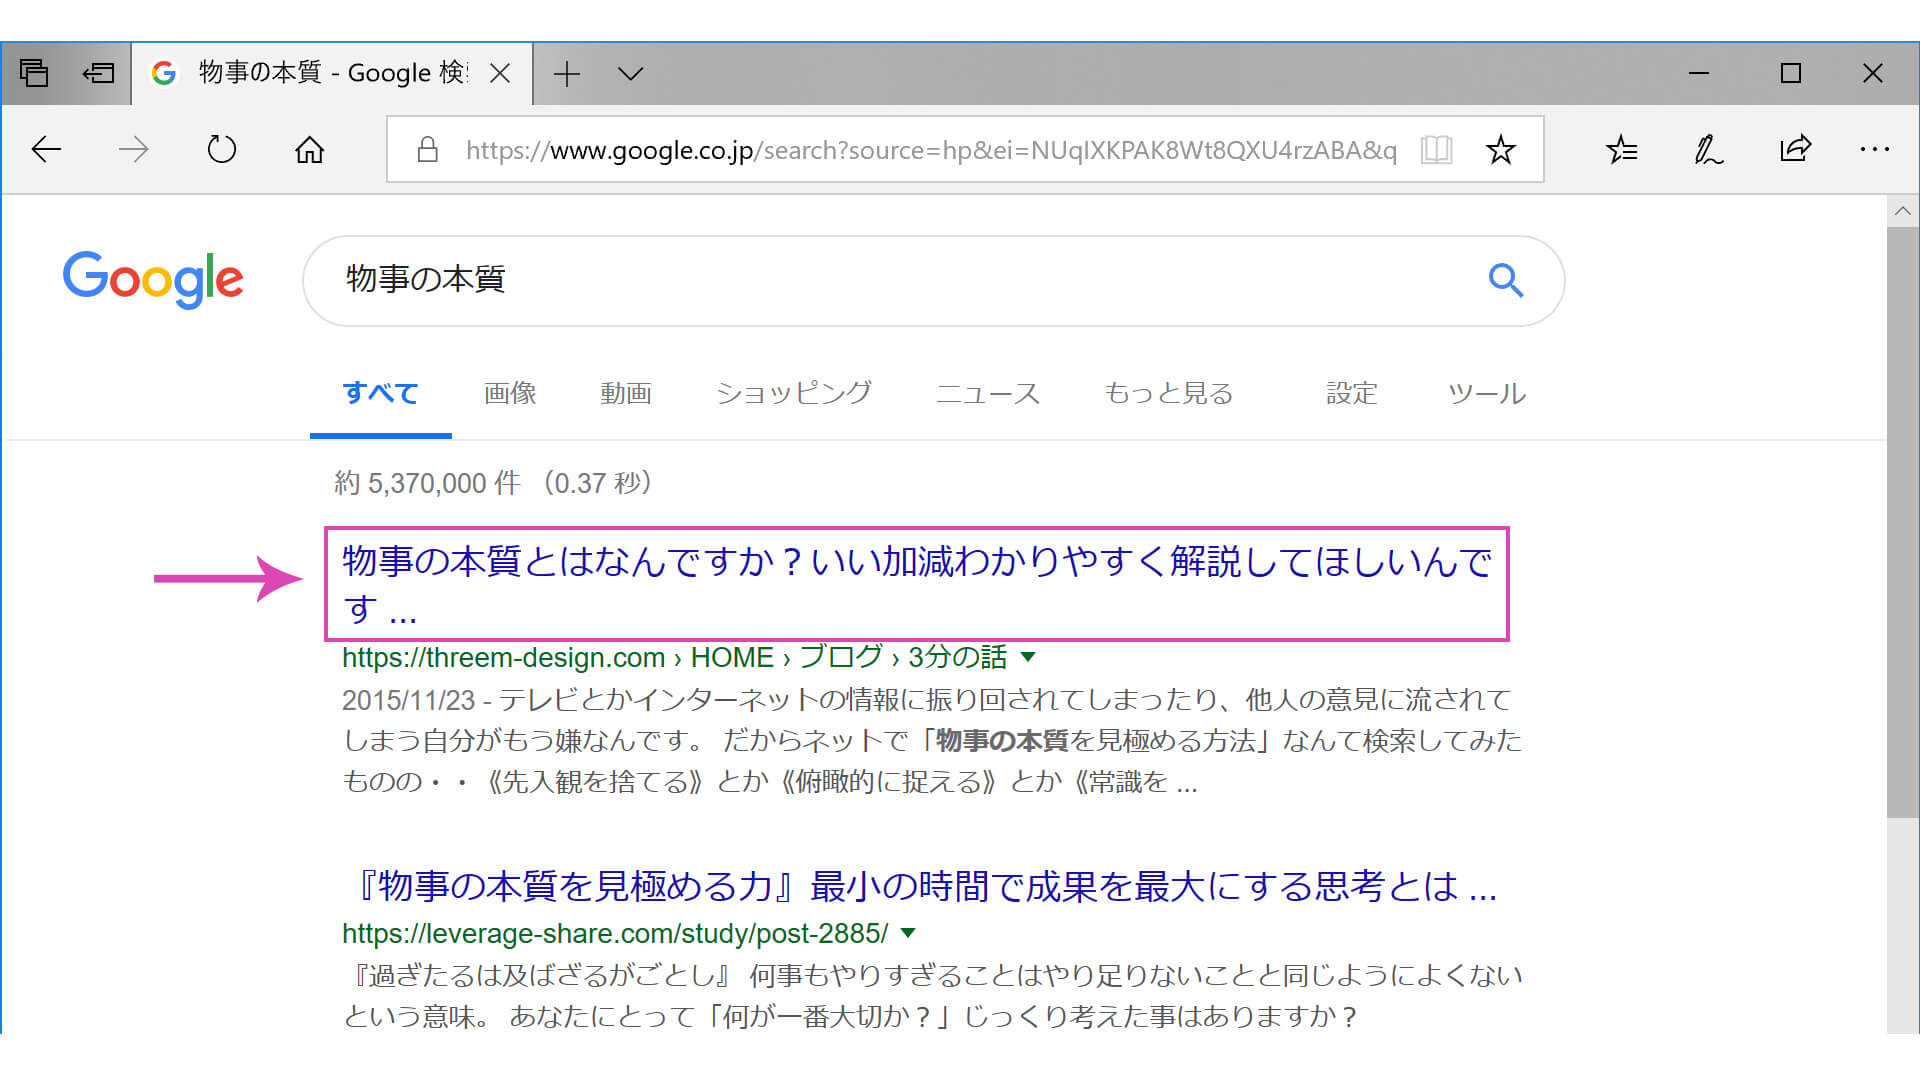Select the すべて tab
This screenshot has width=1920, height=1080.
tap(381, 393)
